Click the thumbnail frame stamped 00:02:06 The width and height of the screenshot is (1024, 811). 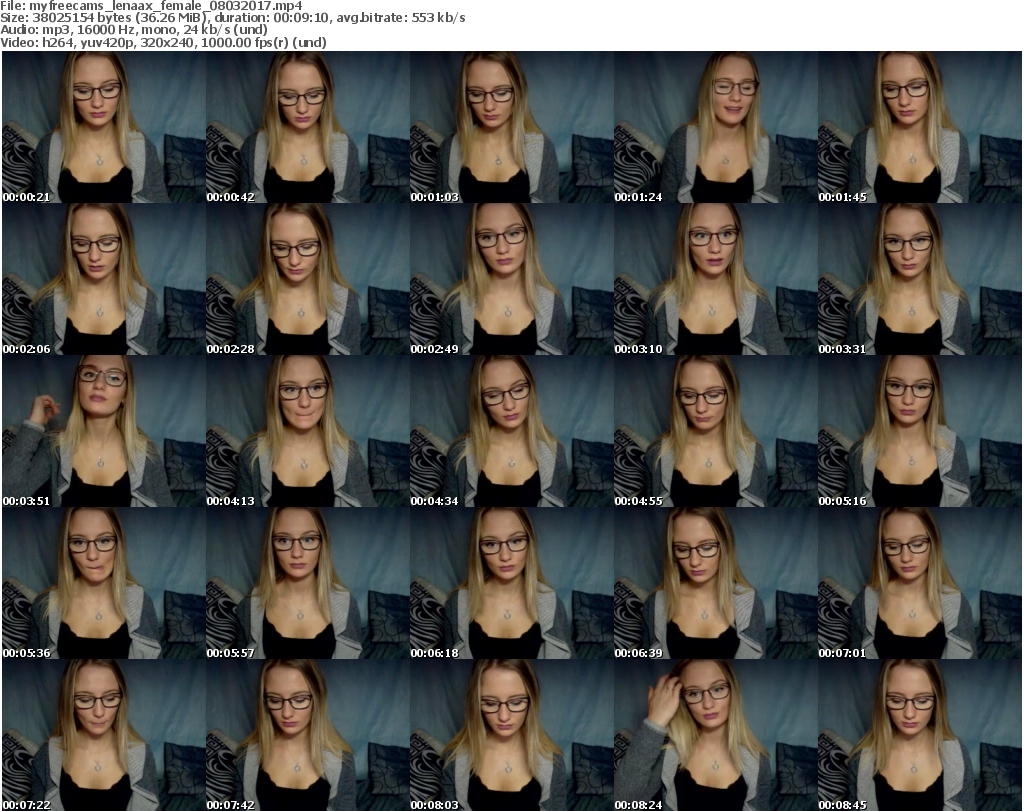point(104,279)
